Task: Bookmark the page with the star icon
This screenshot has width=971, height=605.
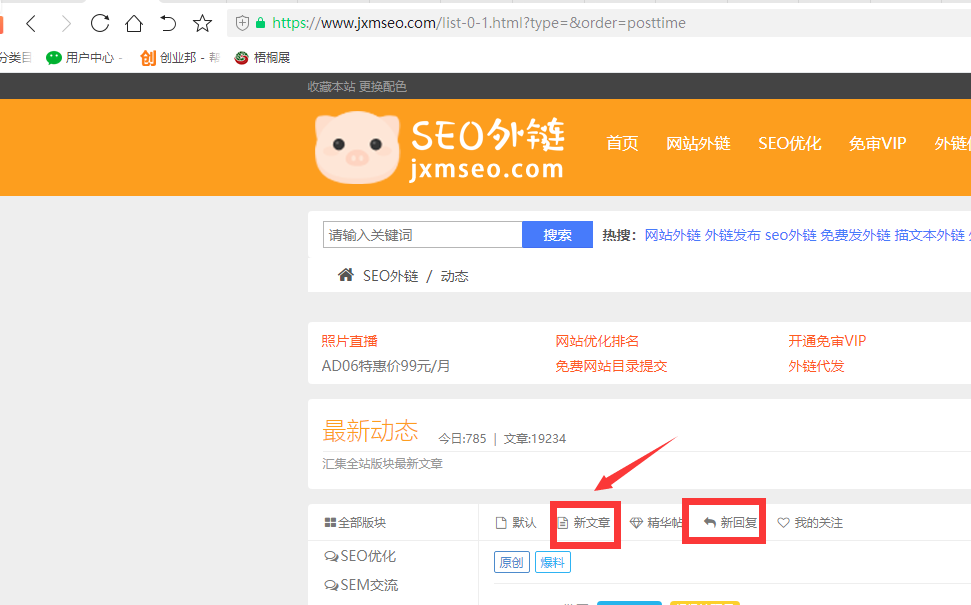Action: point(202,24)
